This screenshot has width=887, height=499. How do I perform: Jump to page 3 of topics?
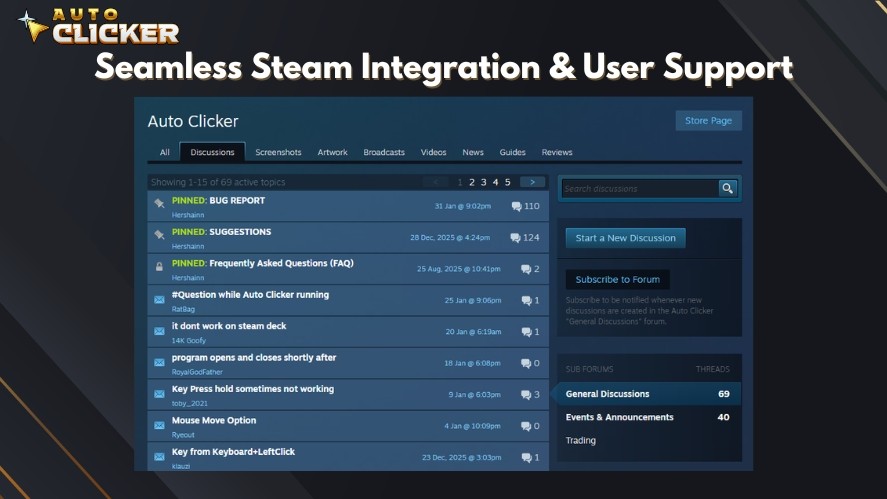click(484, 182)
